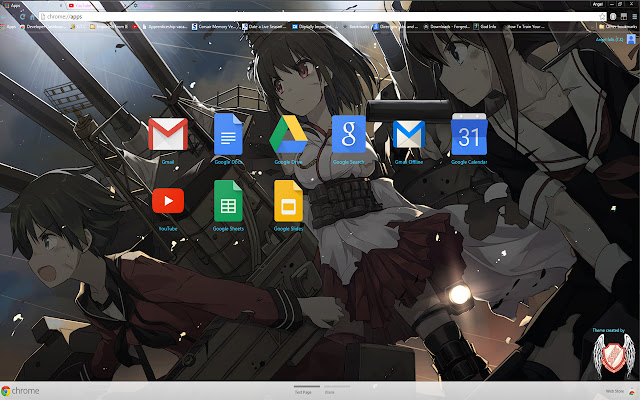
Task: Open Google Calendar app
Action: (468, 133)
